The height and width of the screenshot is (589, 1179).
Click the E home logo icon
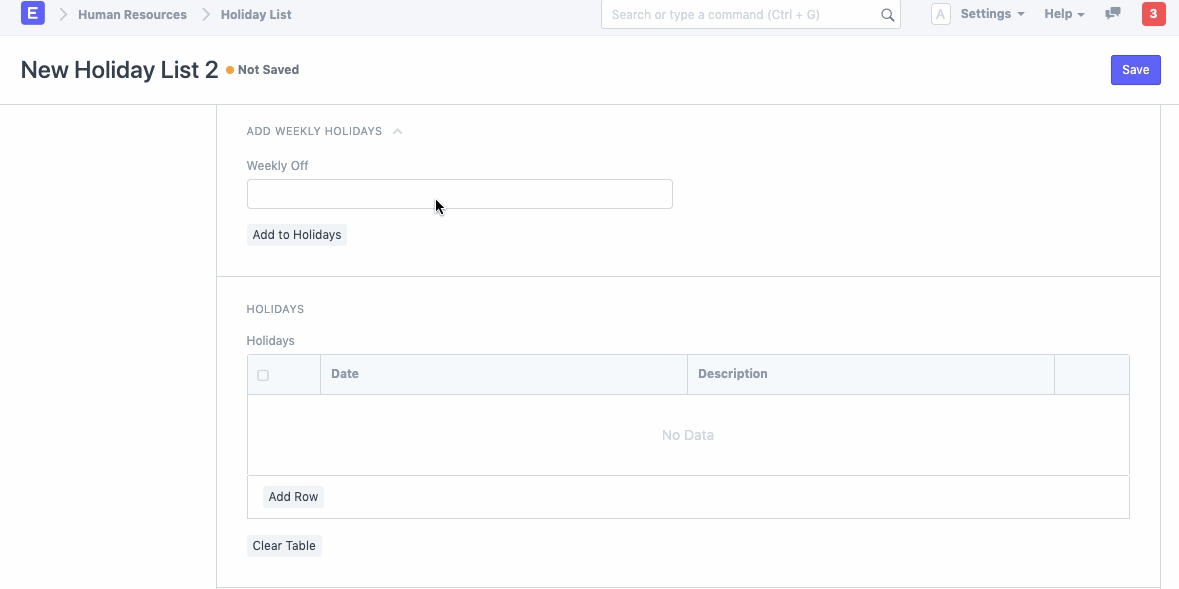tap(33, 14)
